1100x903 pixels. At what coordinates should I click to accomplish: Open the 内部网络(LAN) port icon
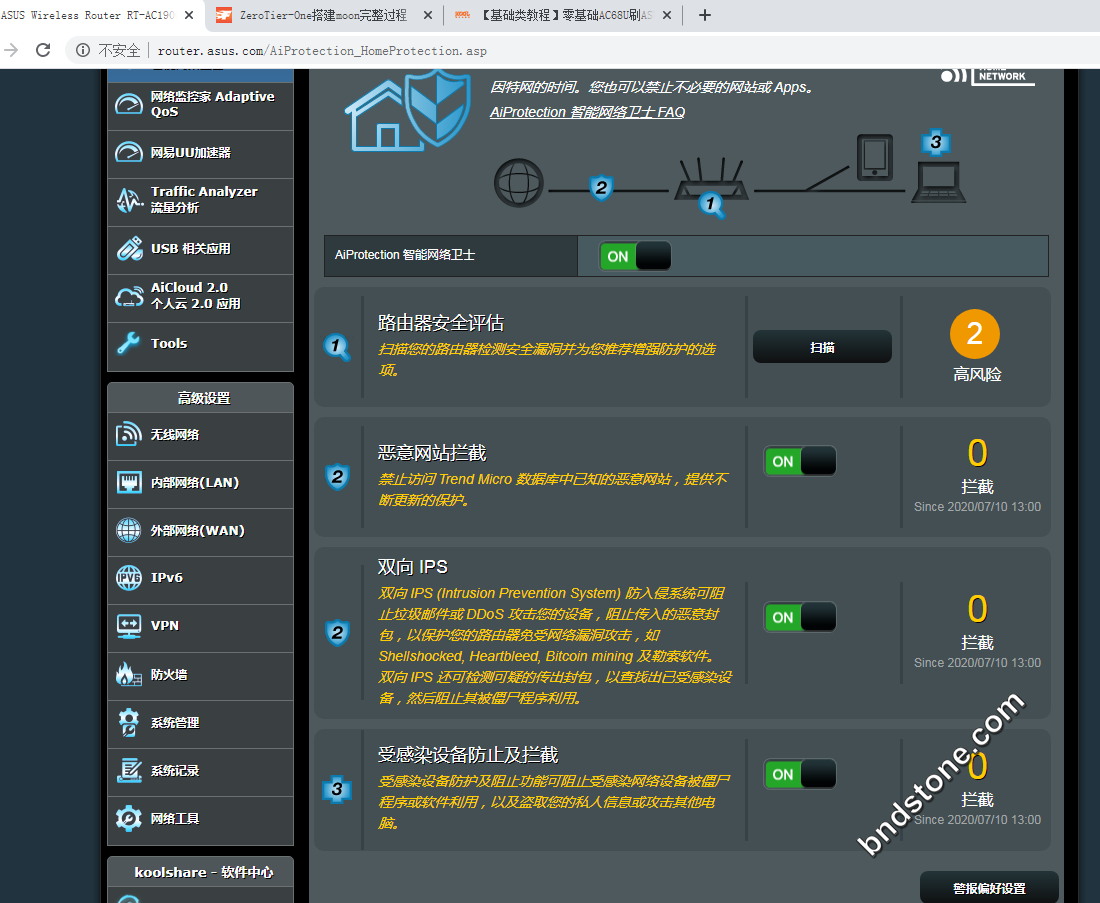[x=129, y=483]
